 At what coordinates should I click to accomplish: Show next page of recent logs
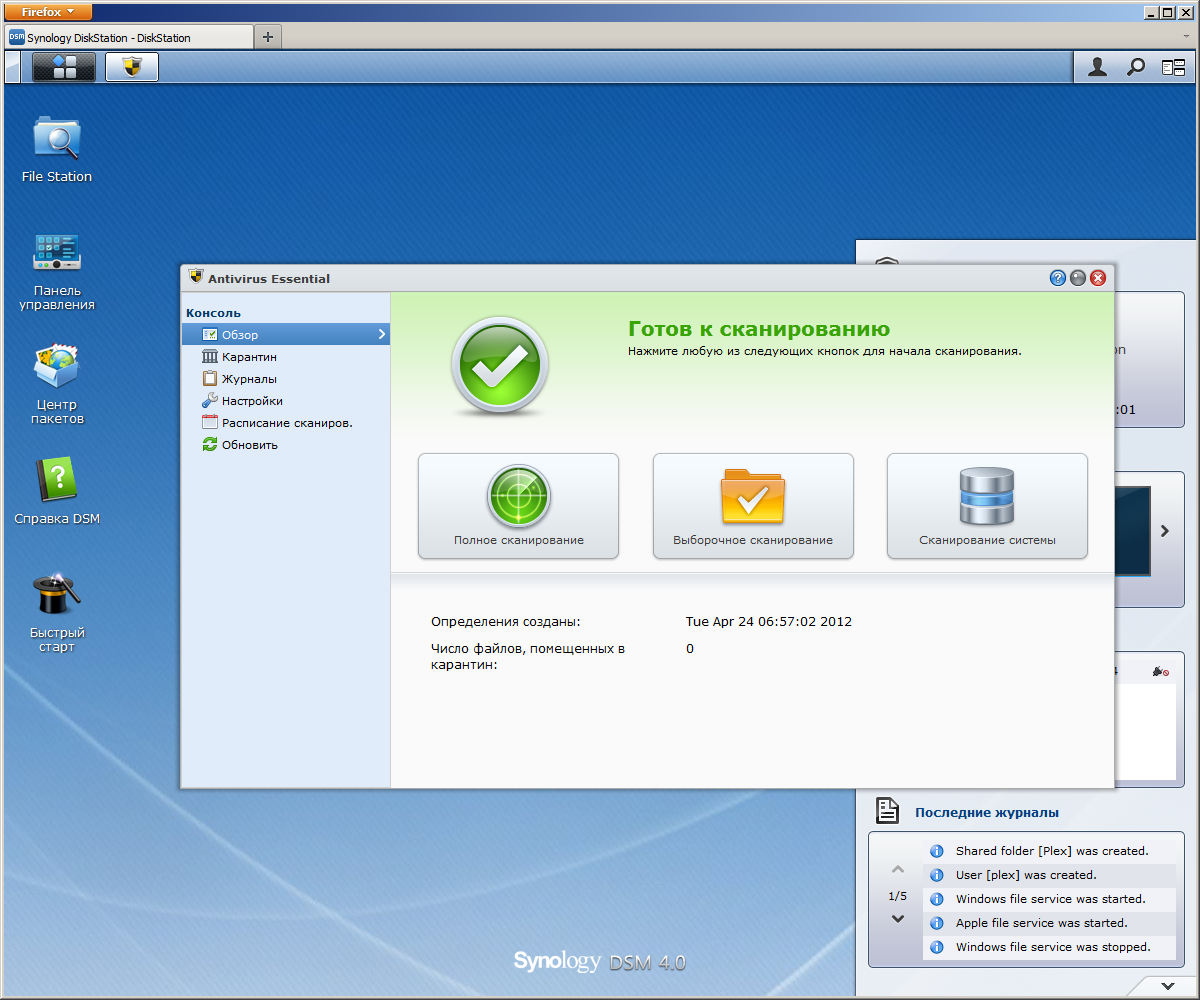point(898,919)
